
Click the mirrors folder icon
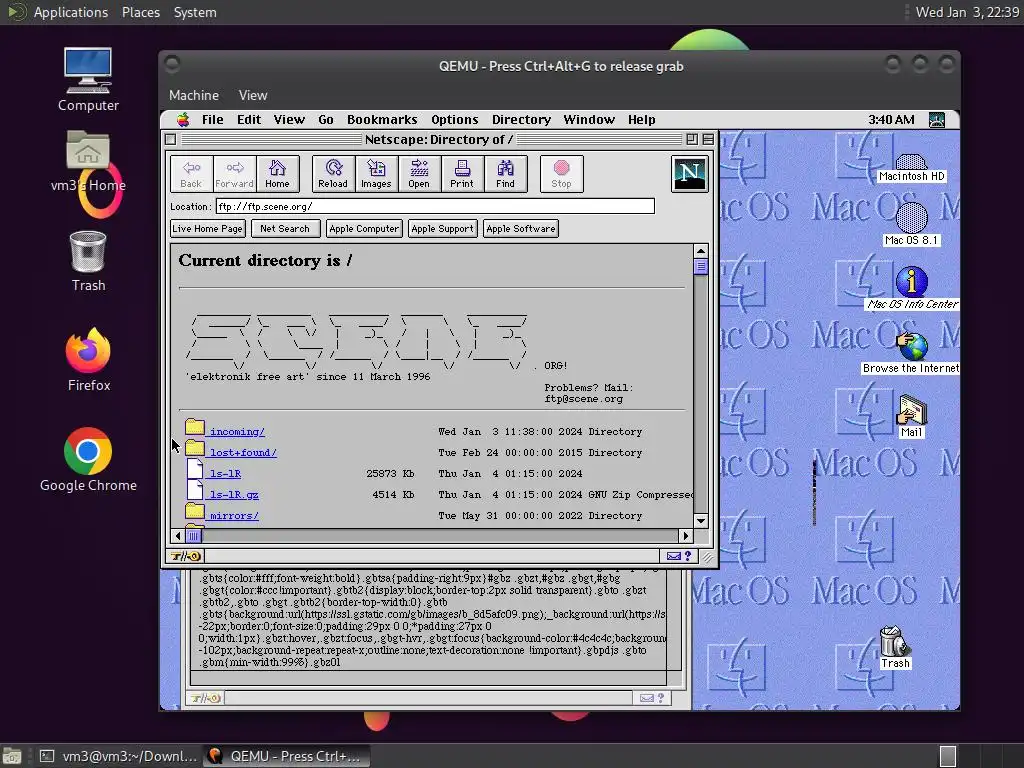point(195,511)
